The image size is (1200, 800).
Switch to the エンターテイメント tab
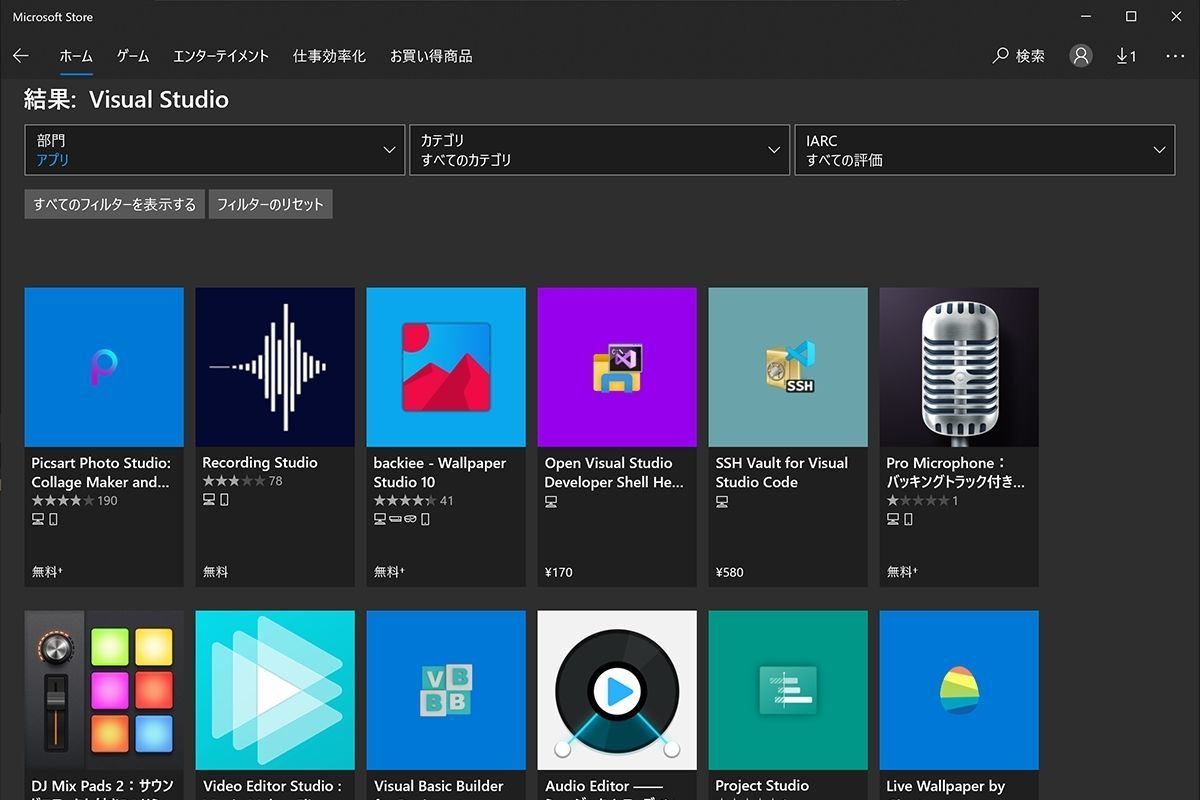click(221, 56)
